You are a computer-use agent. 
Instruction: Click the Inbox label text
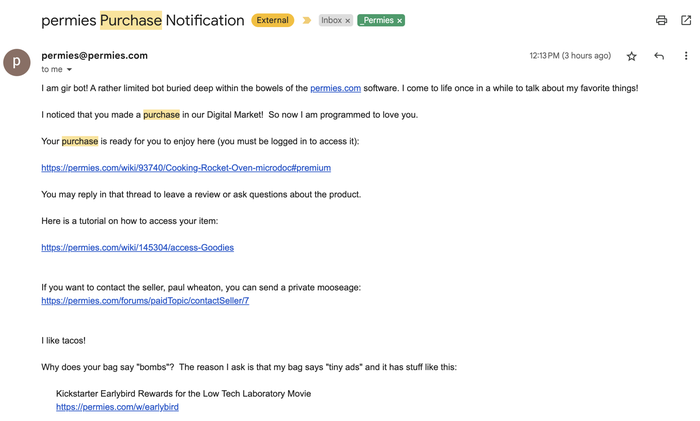coord(331,21)
